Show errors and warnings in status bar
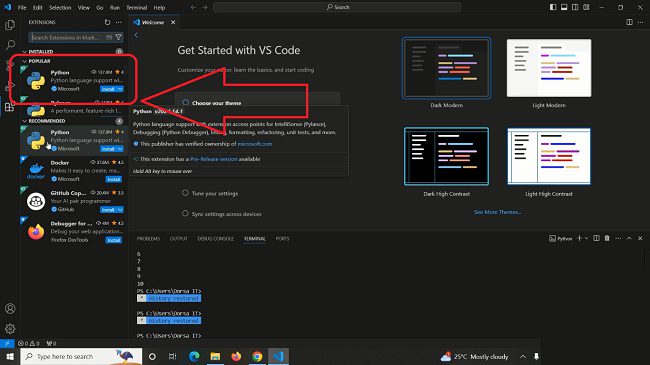 tap(29, 343)
